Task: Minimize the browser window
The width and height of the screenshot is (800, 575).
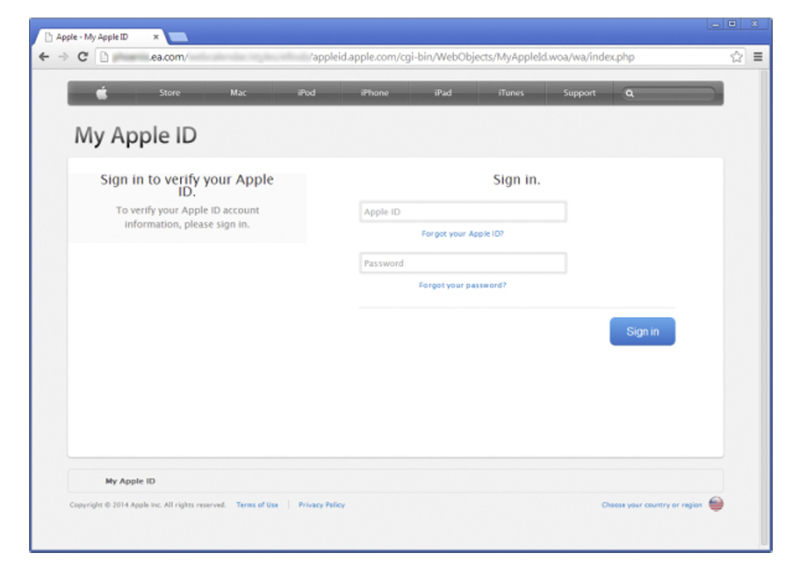Action: tap(716, 24)
